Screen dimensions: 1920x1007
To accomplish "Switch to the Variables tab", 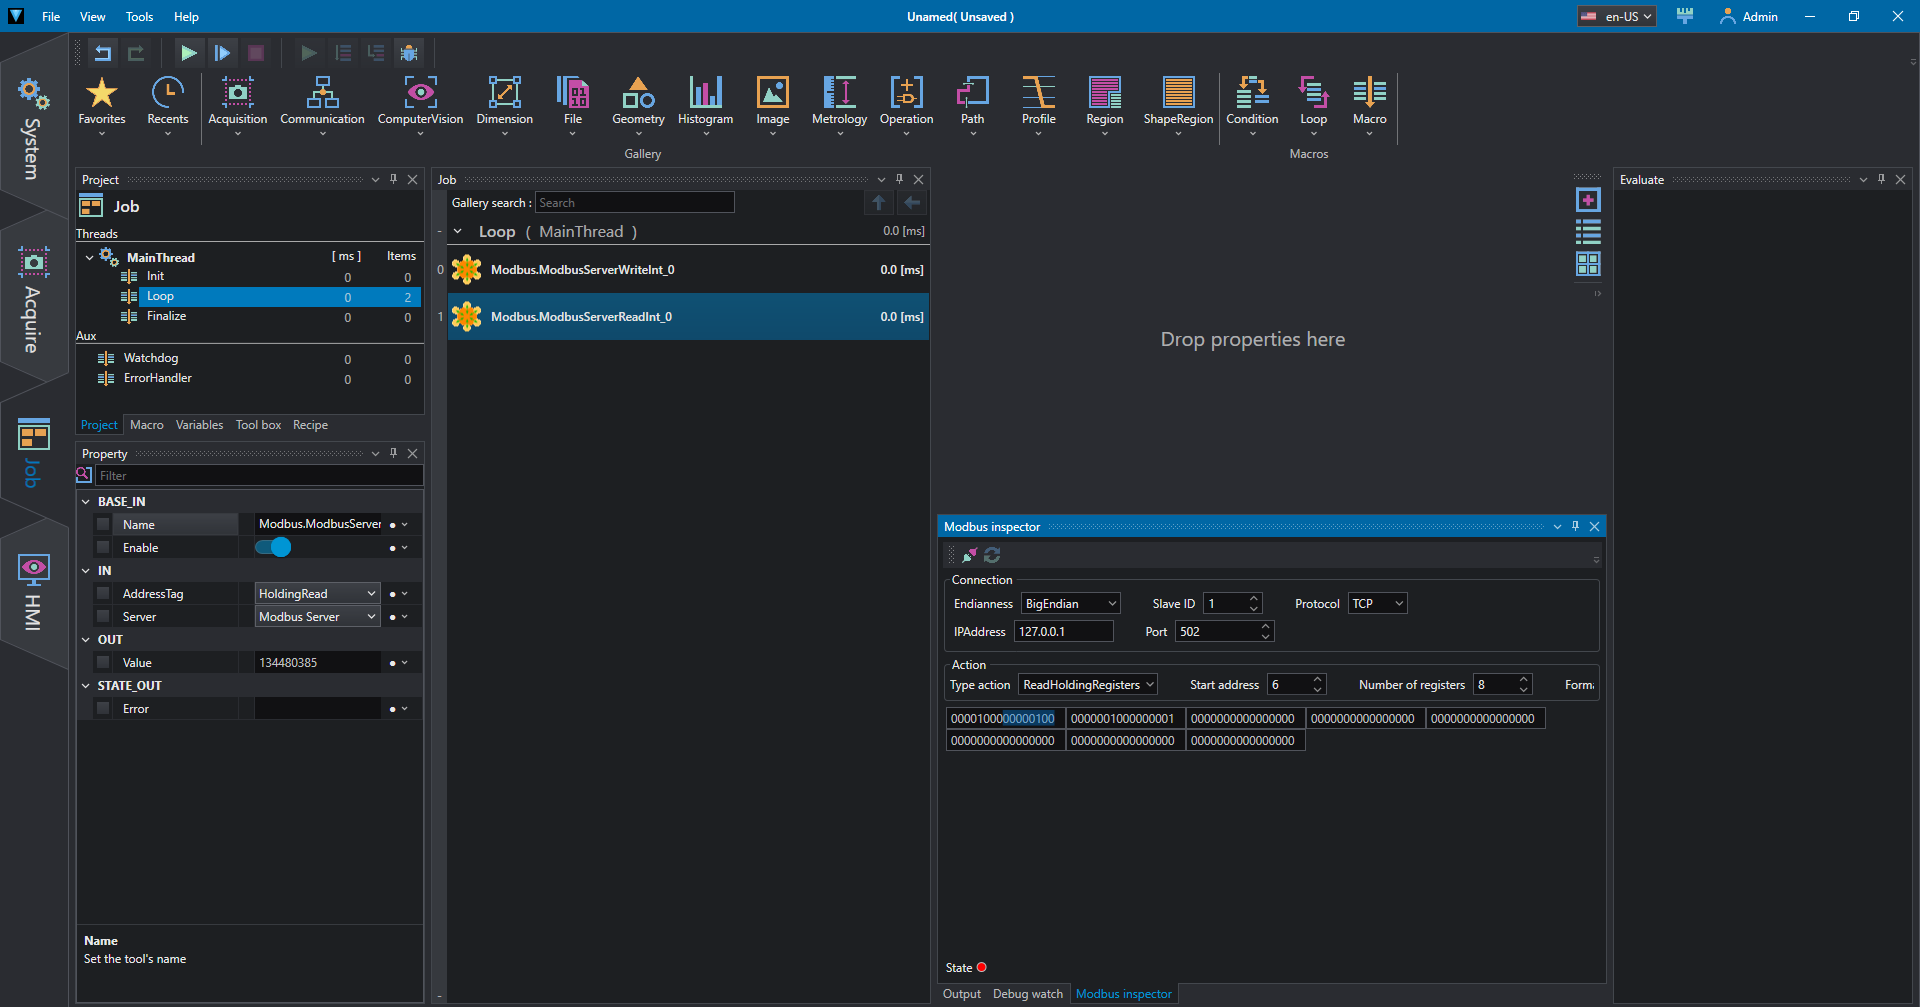I will point(199,425).
